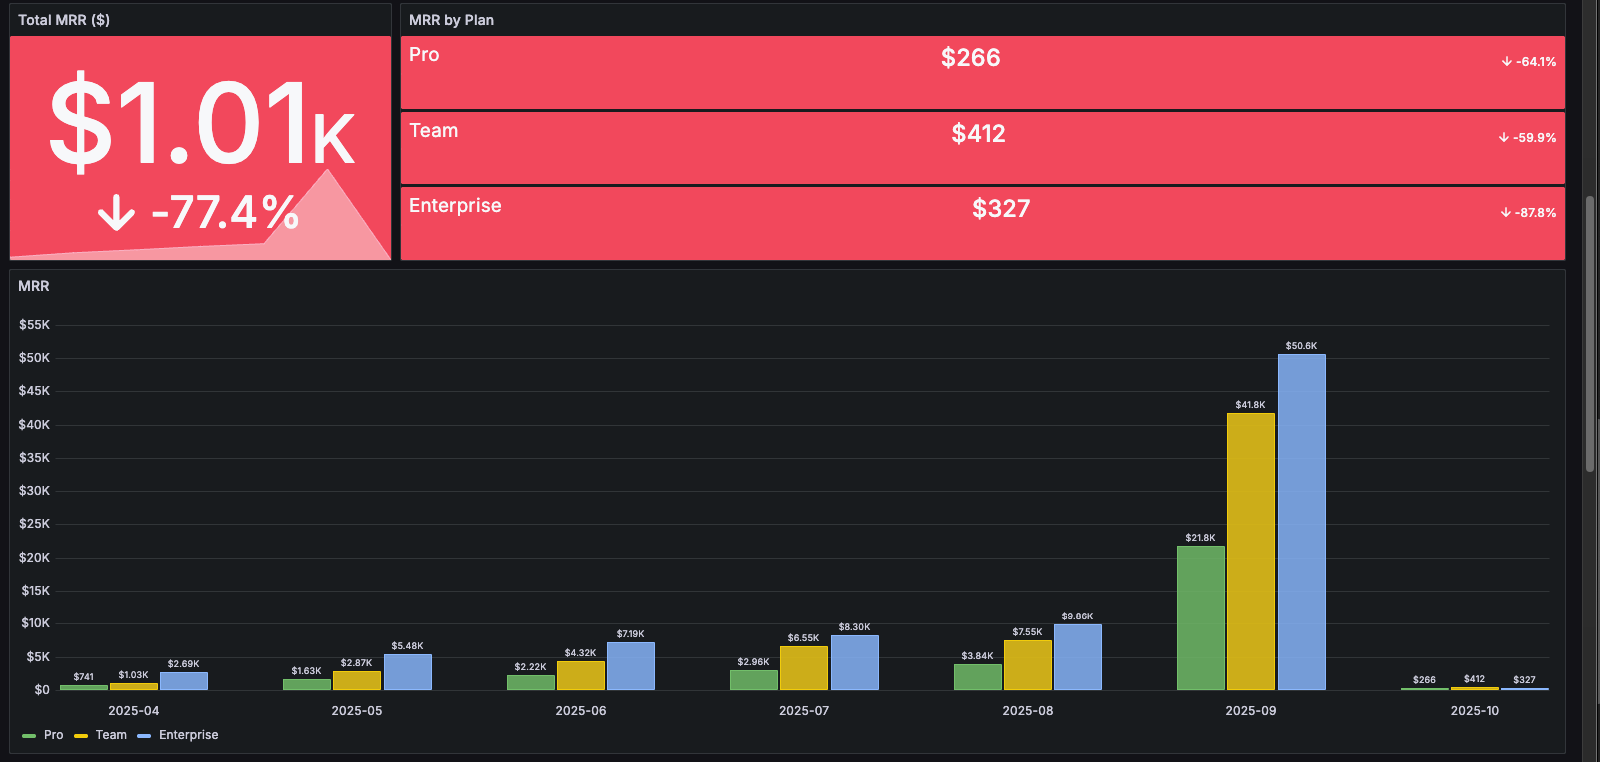Select the Team row label in MRR by Plan
This screenshot has width=1600, height=762.
point(434,131)
